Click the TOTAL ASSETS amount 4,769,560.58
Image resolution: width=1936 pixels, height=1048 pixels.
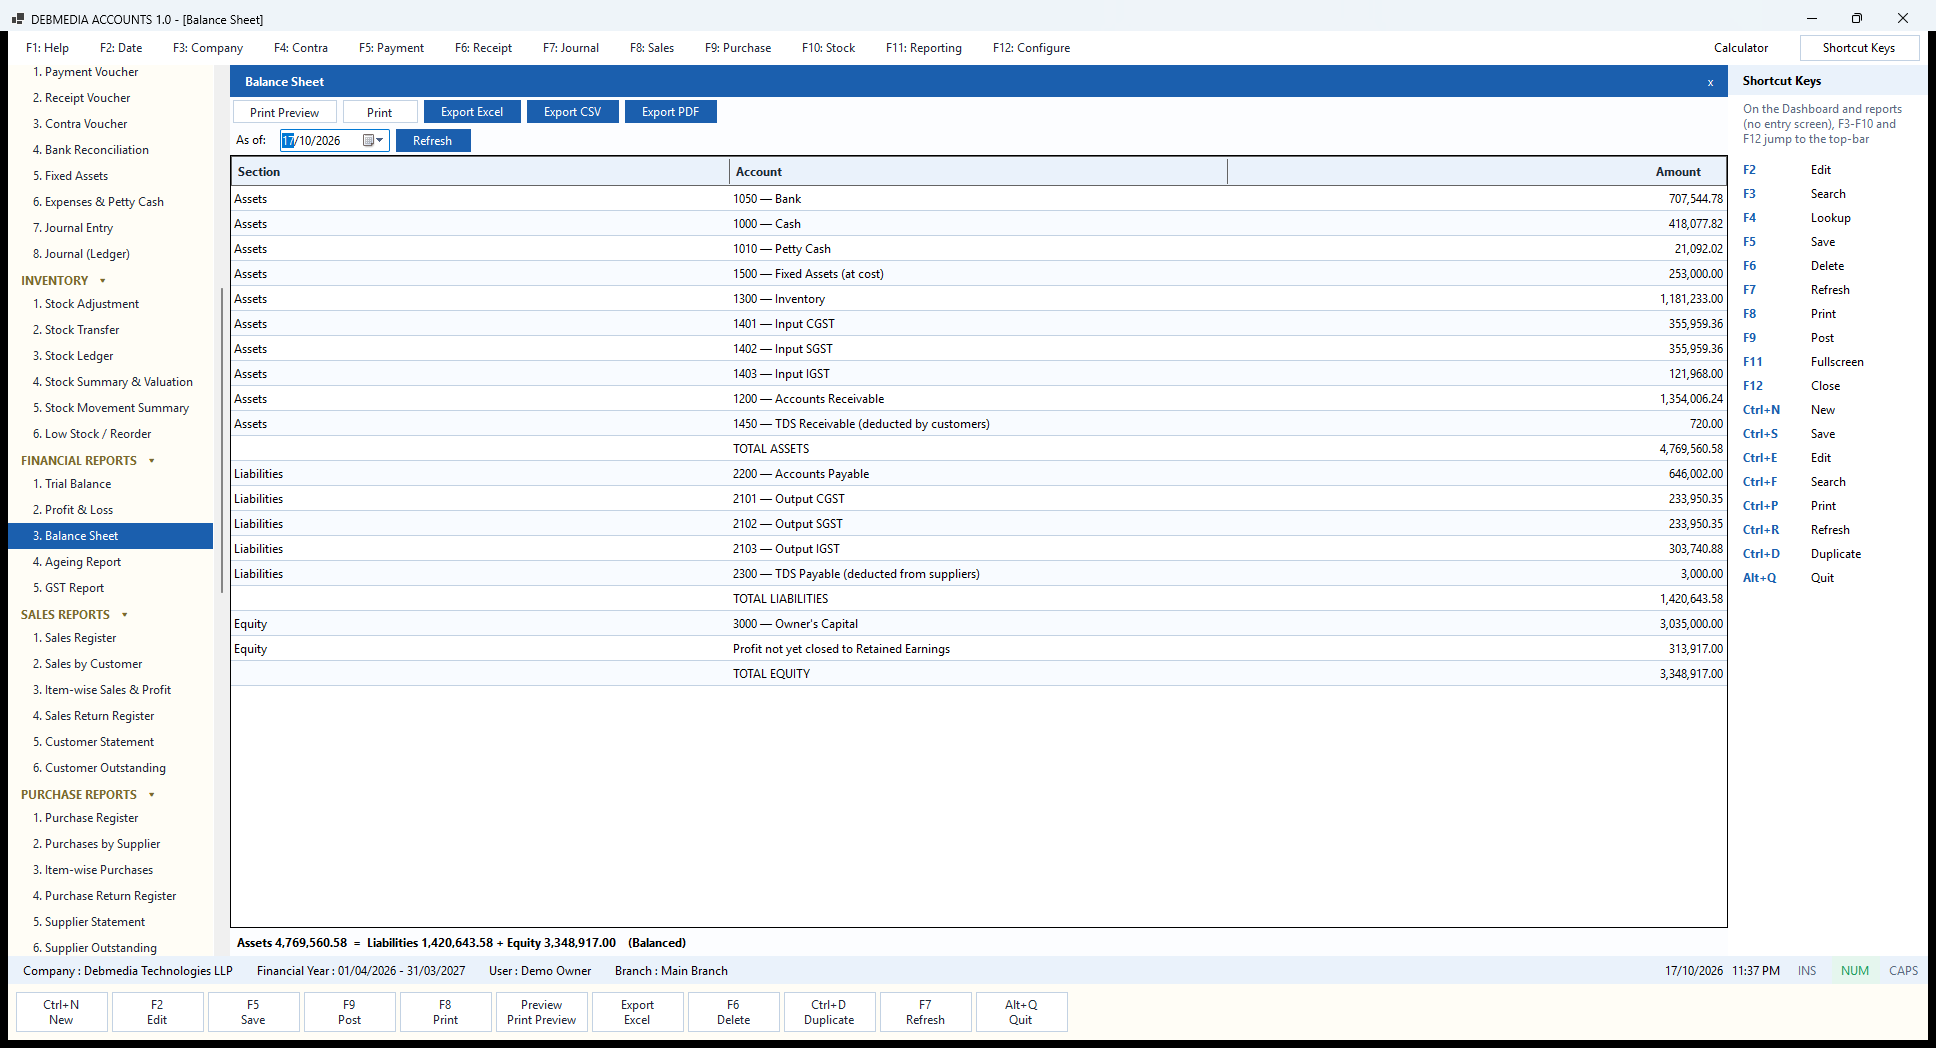click(1691, 449)
